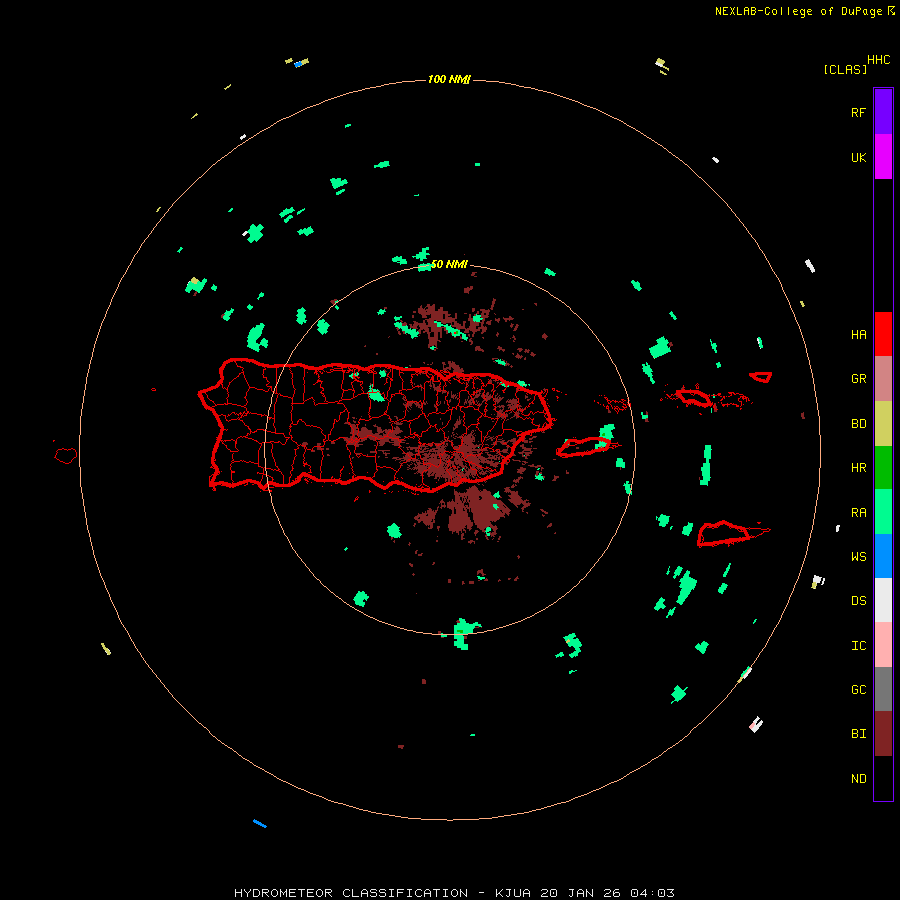This screenshot has height=900, width=900.
Task: Click the "ND" legend label
Action: (x=858, y=779)
